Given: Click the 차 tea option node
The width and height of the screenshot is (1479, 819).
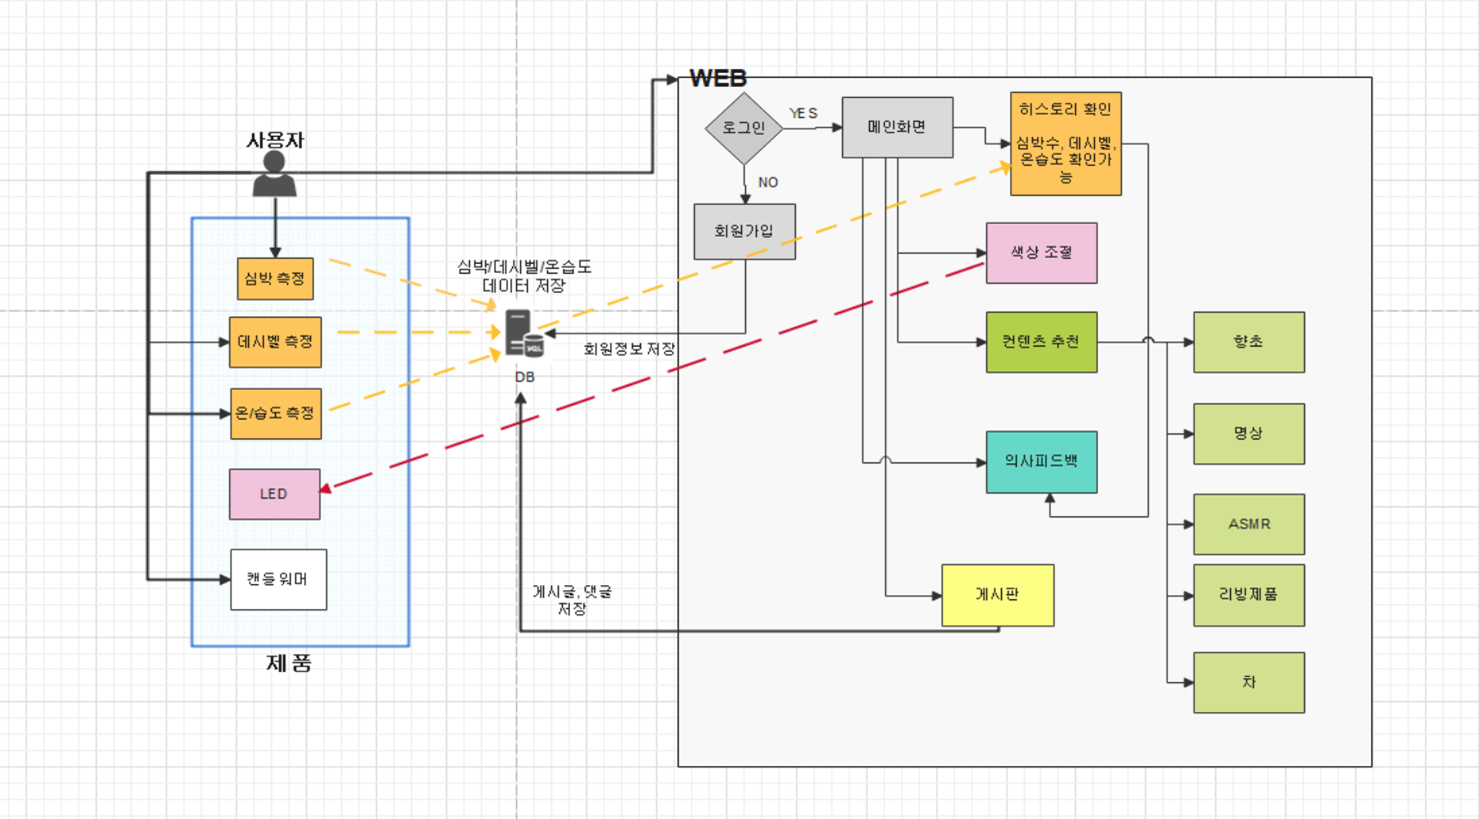Looking at the screenshot, I should click(1248, 682).
